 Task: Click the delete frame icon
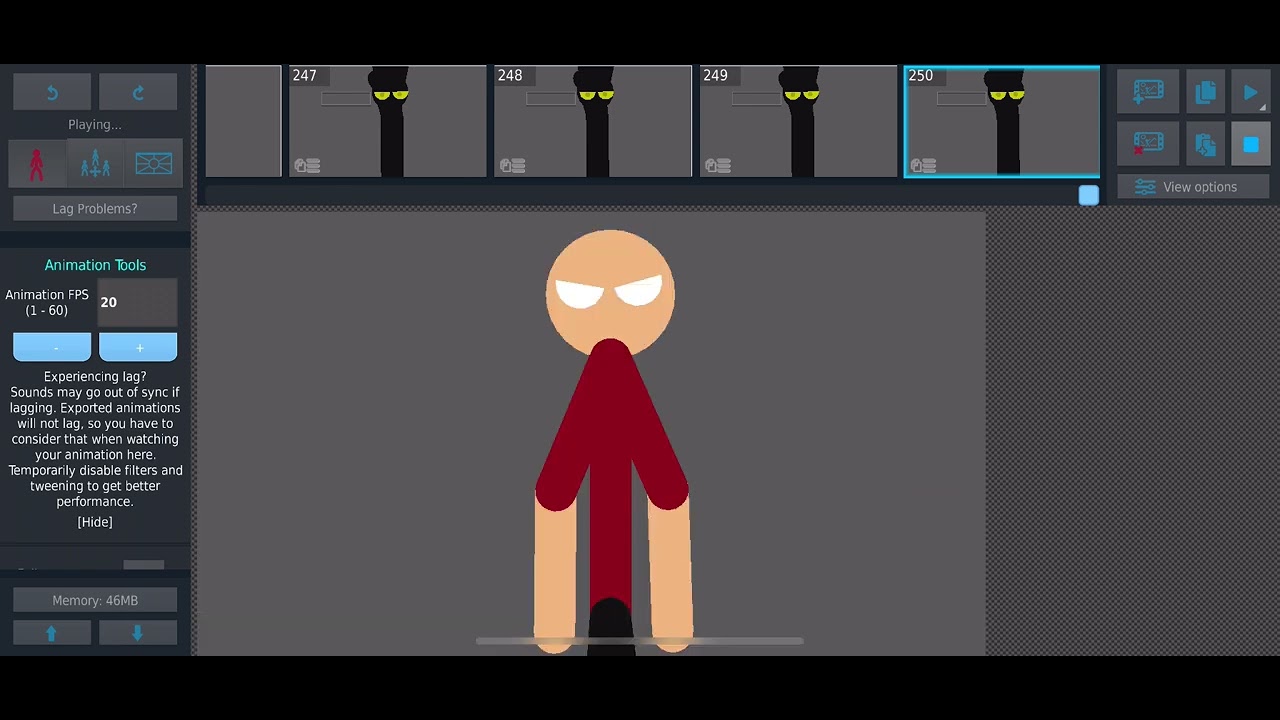pyautogui.click(x=1148, y=145)
